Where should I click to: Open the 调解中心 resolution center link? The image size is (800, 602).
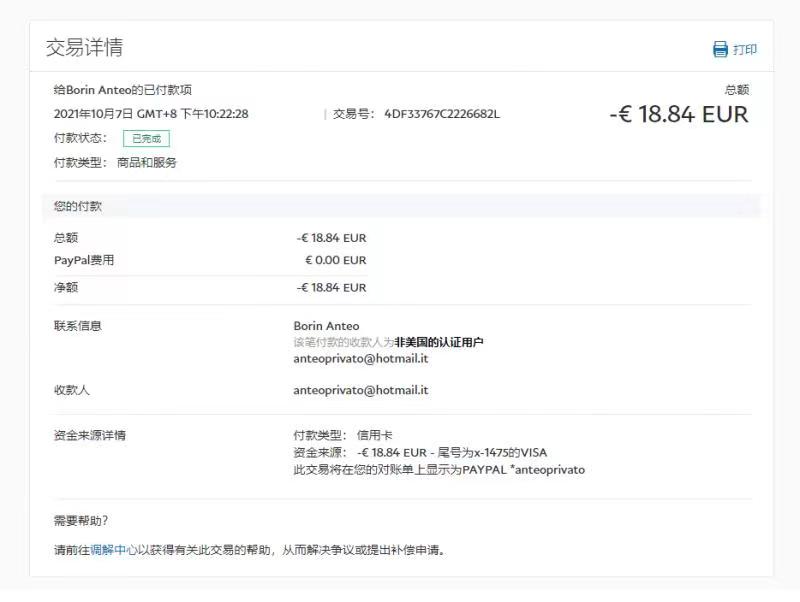pyautogui.click(x=114, y=549)
